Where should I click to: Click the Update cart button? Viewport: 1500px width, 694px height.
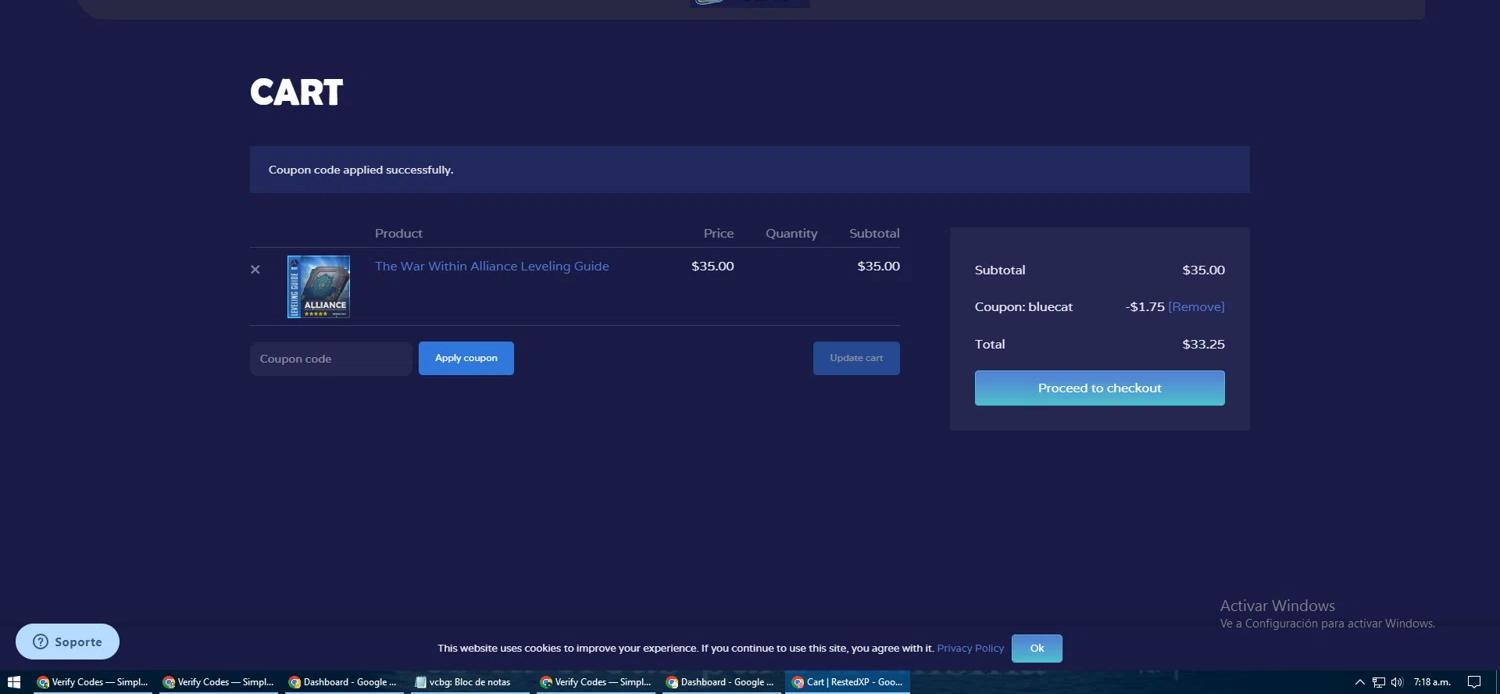[856, 358]
